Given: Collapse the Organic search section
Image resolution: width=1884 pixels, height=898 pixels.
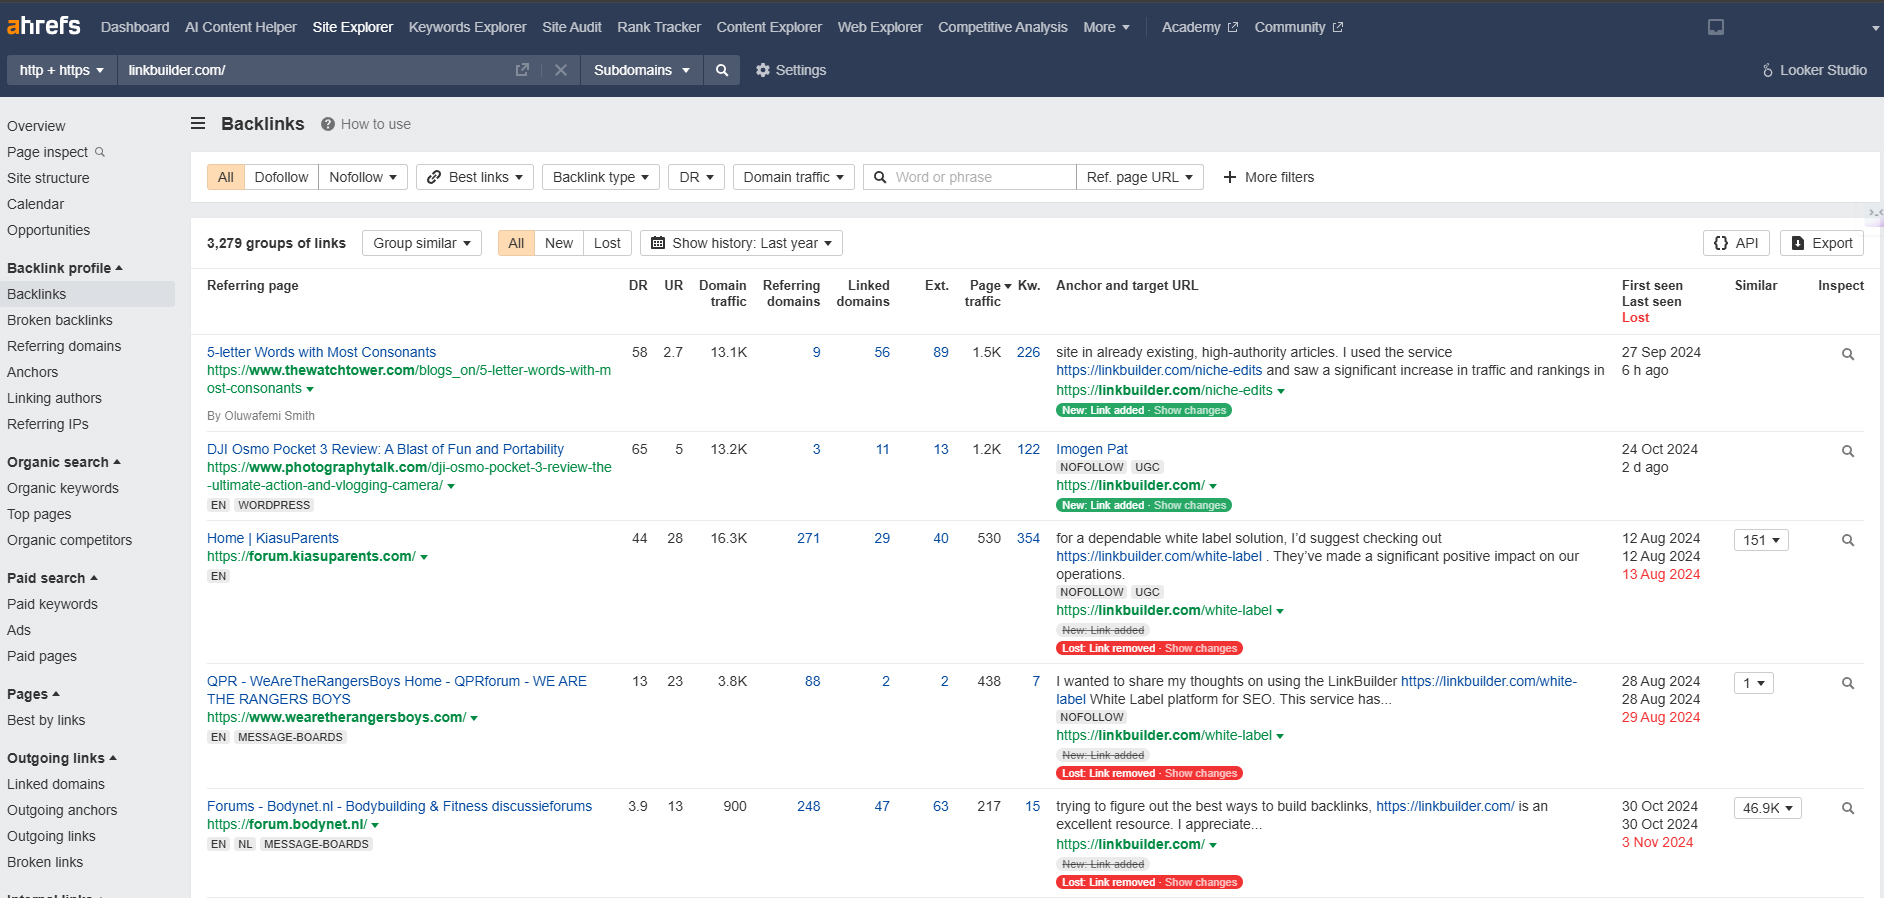Looking at the screenshot, I should point(64,462).
